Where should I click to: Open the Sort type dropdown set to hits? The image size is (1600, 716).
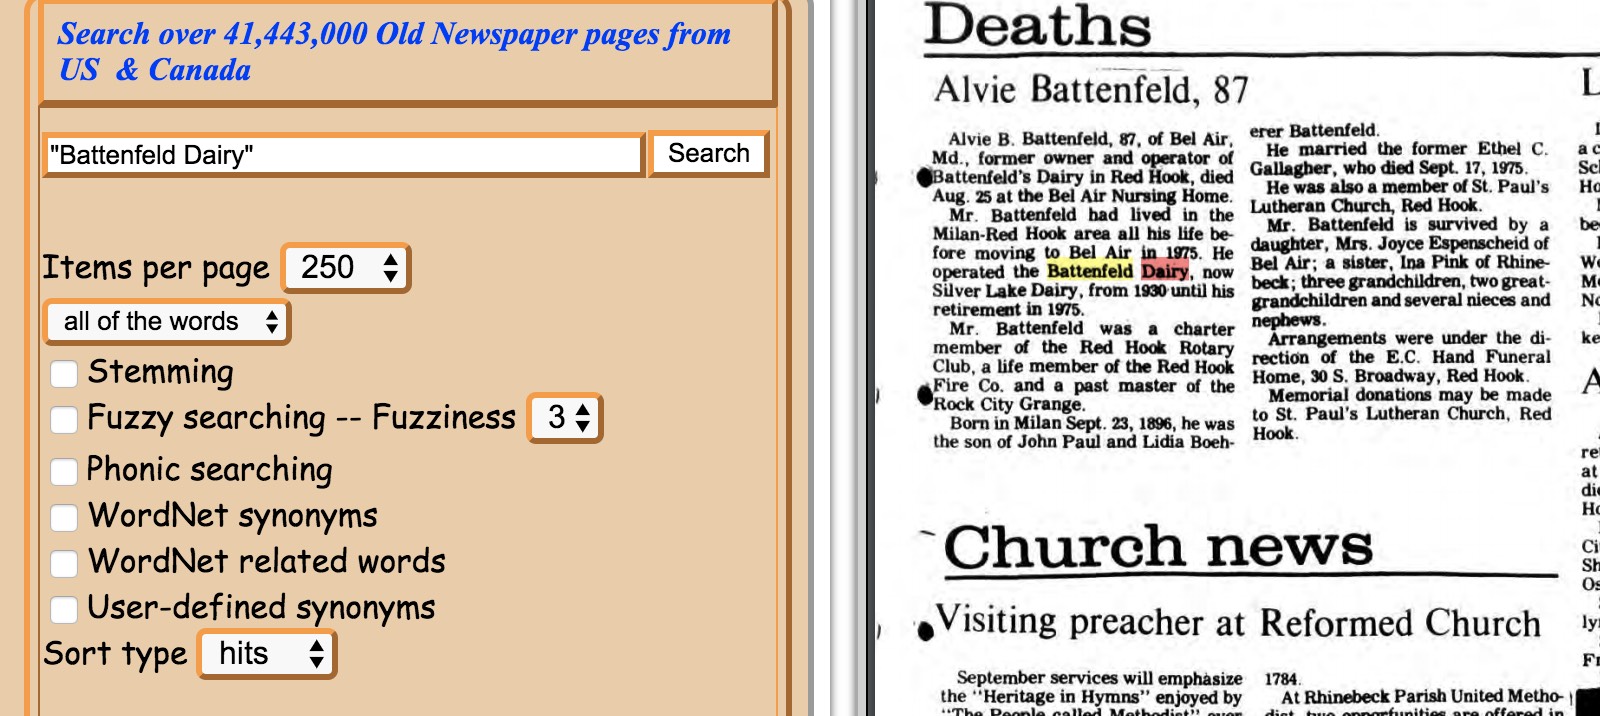[x=267, y=655]
